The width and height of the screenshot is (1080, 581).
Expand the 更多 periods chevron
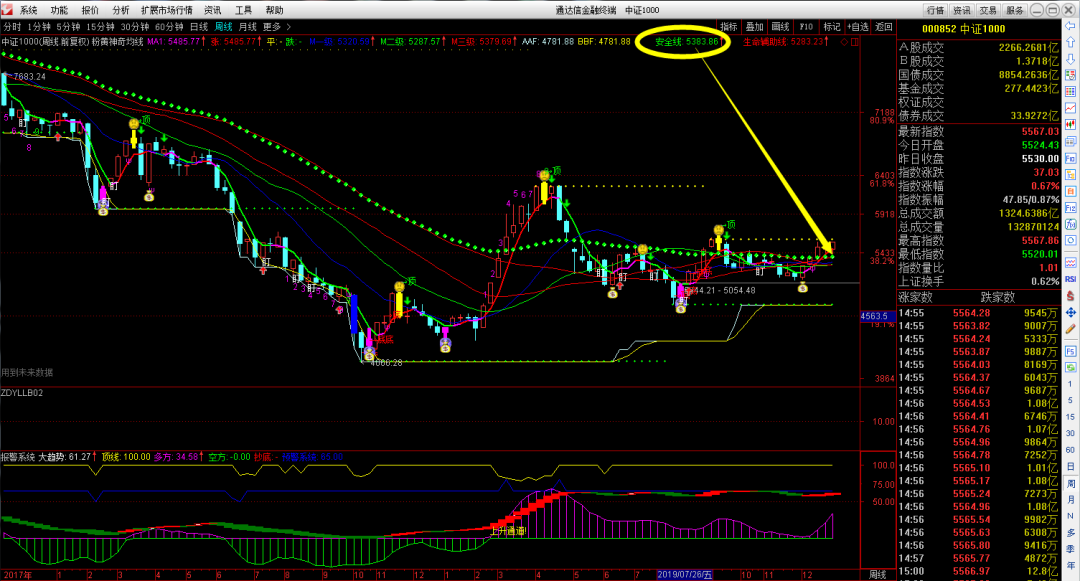coord(289,27)
